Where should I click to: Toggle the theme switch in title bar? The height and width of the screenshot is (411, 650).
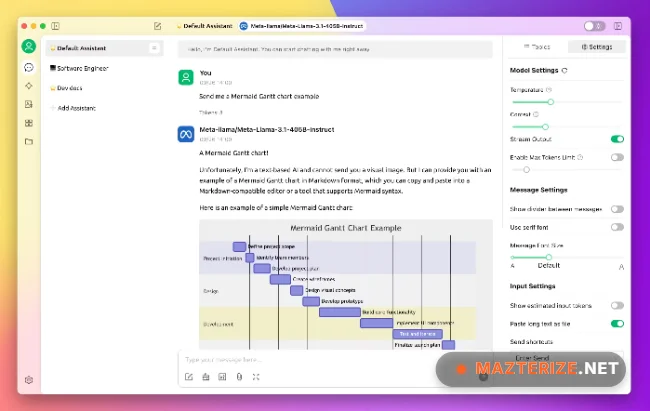(594, 26)
